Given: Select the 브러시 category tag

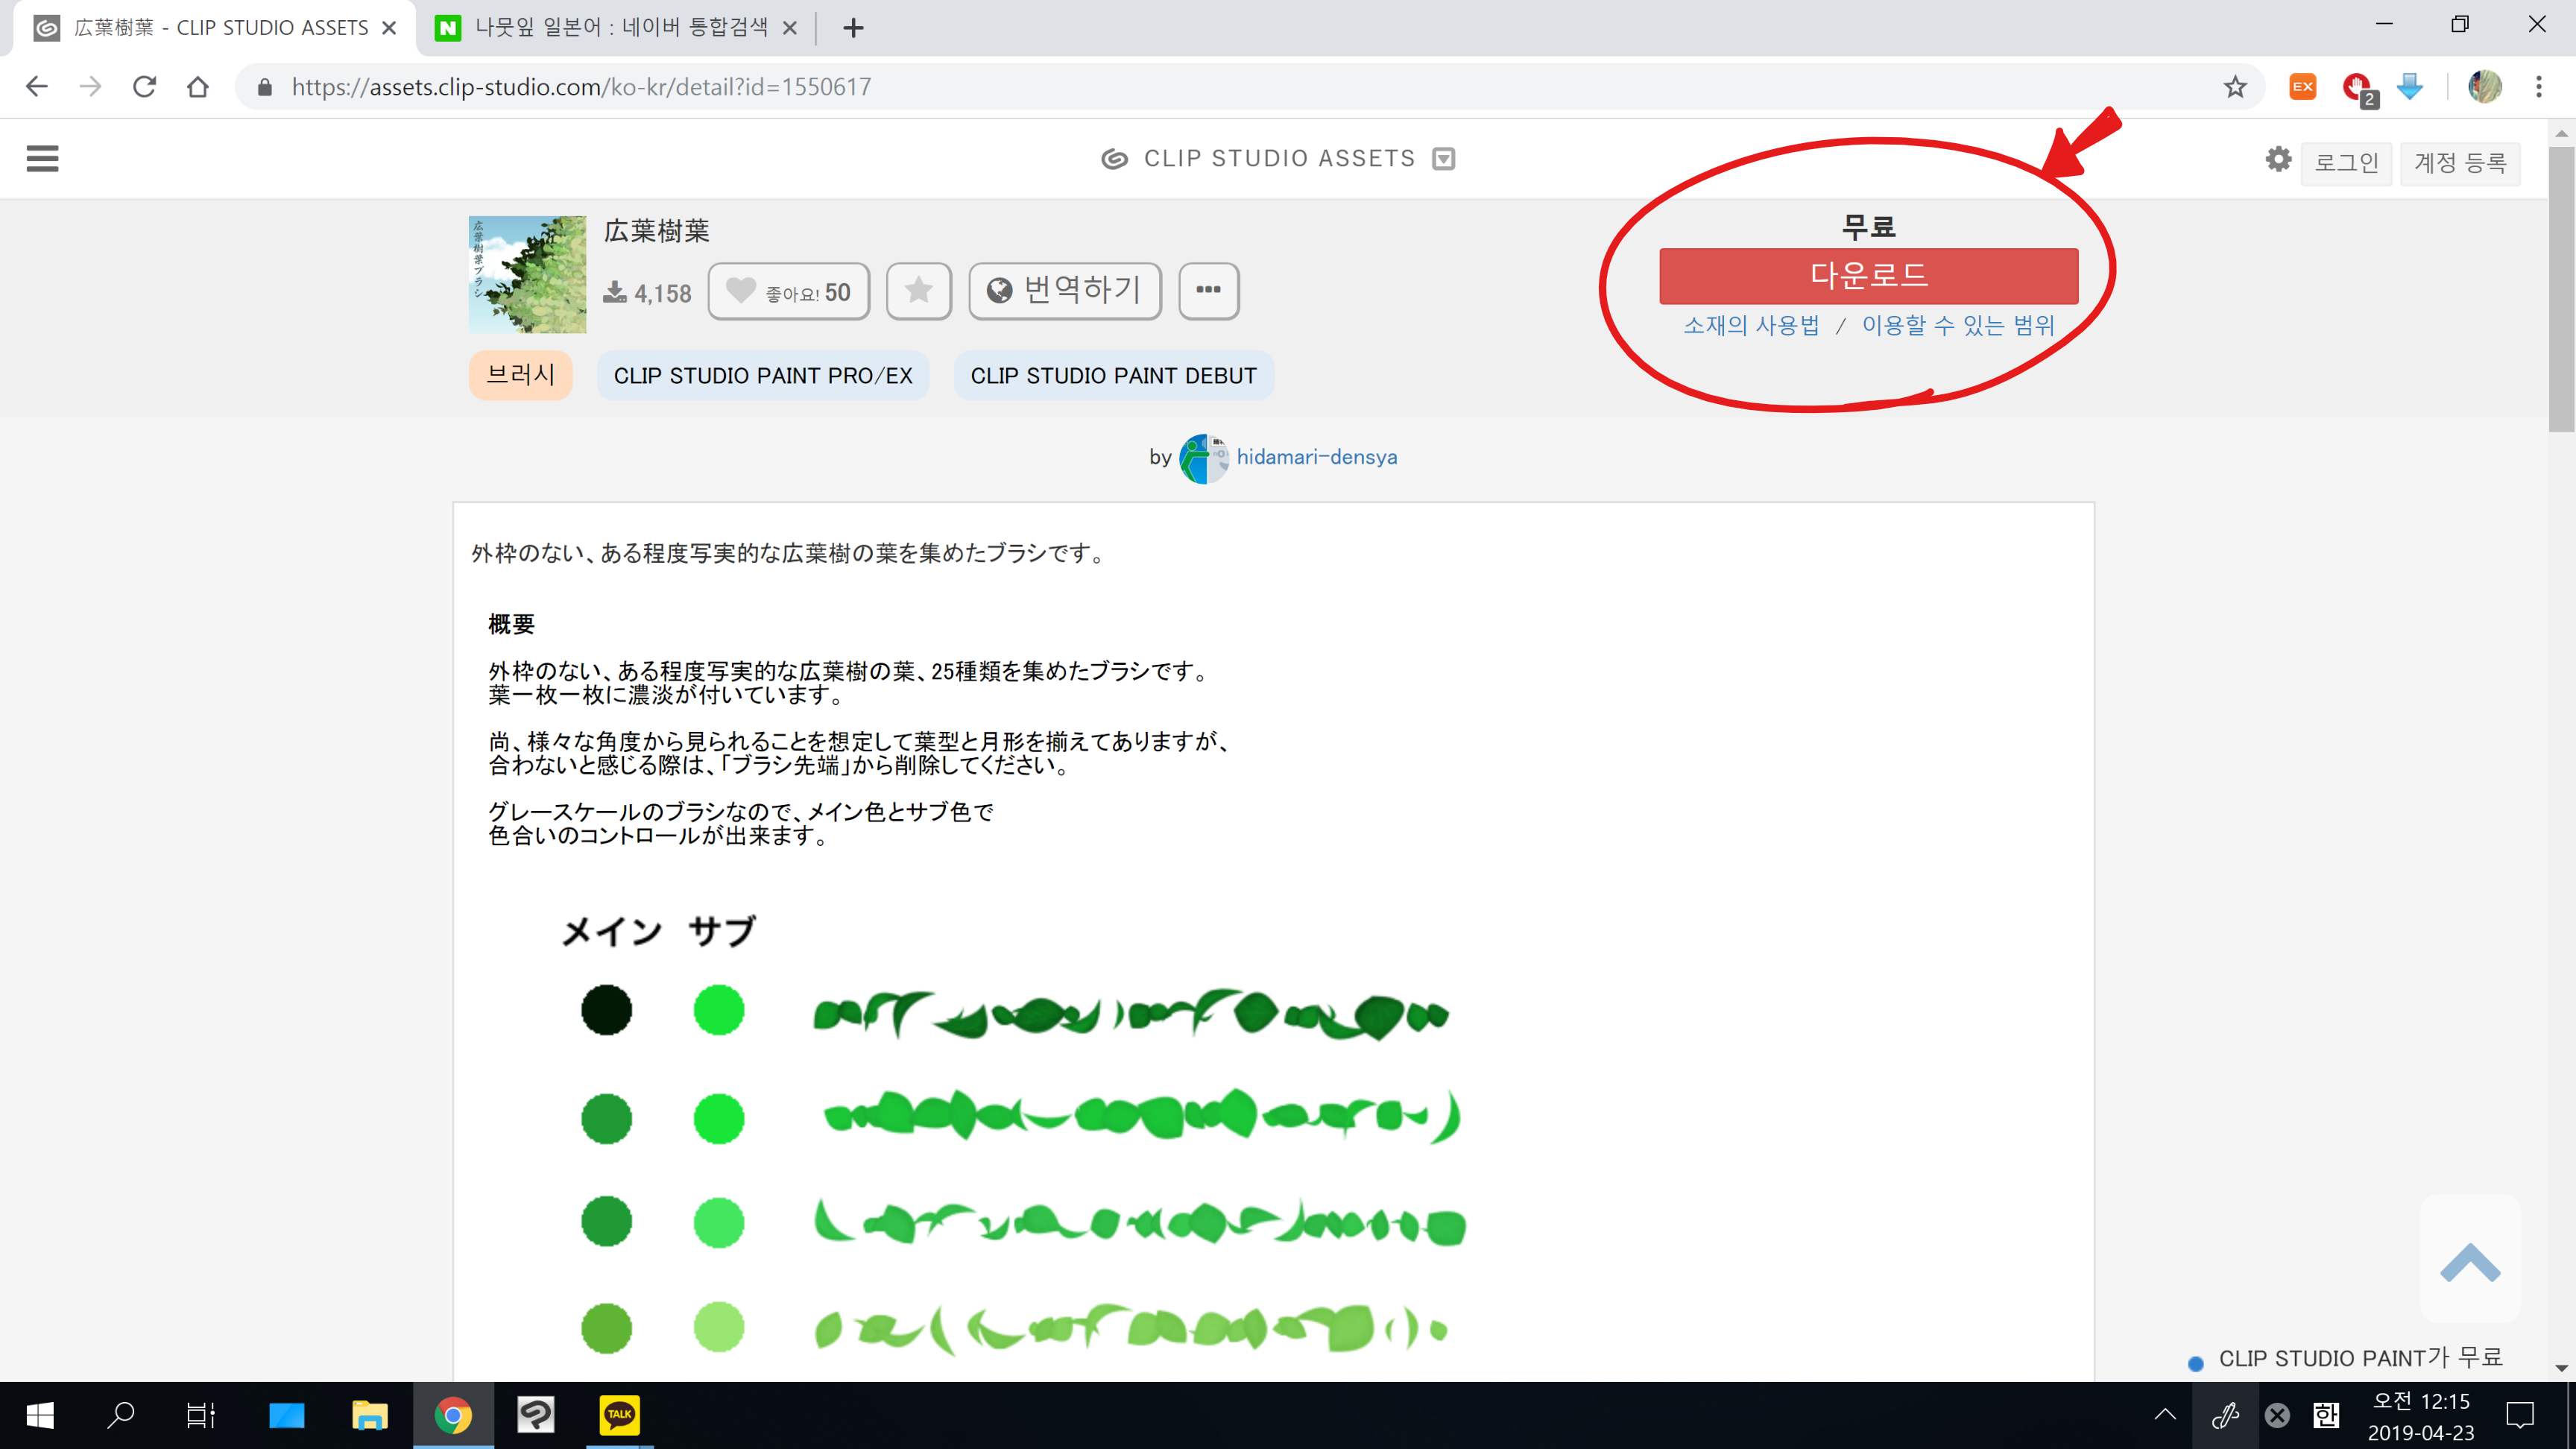Looking at the screenshot, I should (x=520, y=375).
